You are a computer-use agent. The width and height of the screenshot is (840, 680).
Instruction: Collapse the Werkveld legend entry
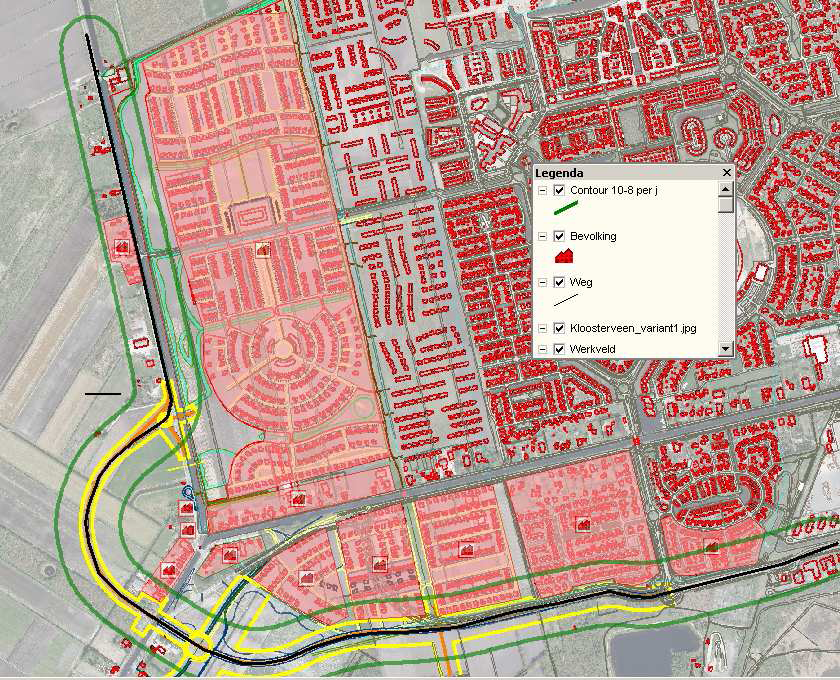click(541, 348)
